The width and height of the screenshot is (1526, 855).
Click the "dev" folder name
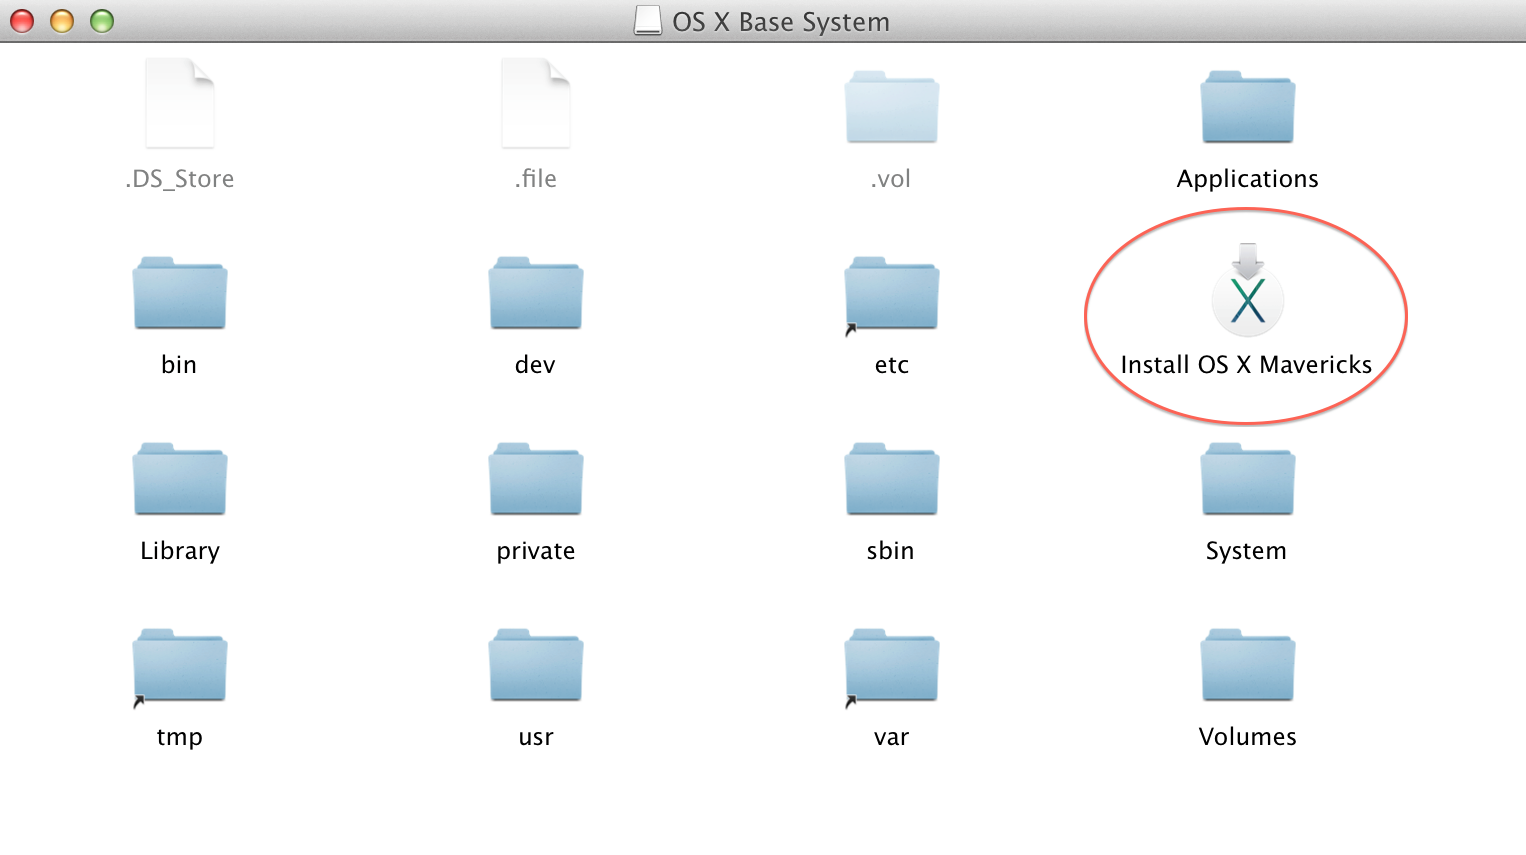tap(535, 365)
